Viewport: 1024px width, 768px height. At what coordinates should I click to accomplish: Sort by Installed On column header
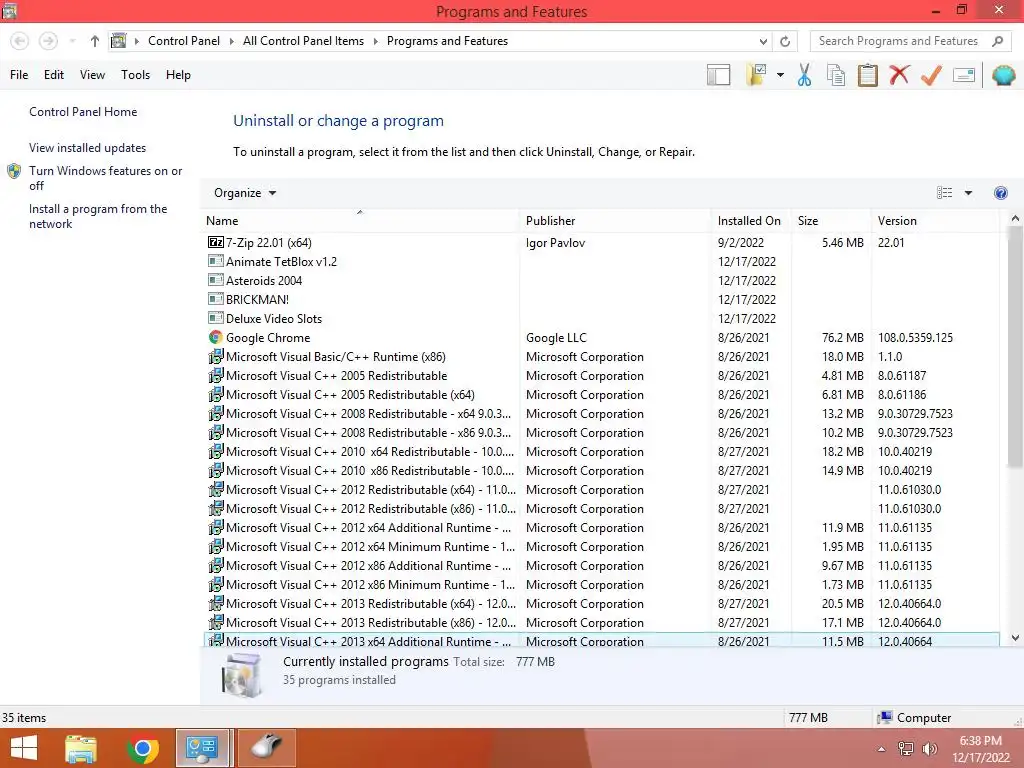click(x=751, y=221)
